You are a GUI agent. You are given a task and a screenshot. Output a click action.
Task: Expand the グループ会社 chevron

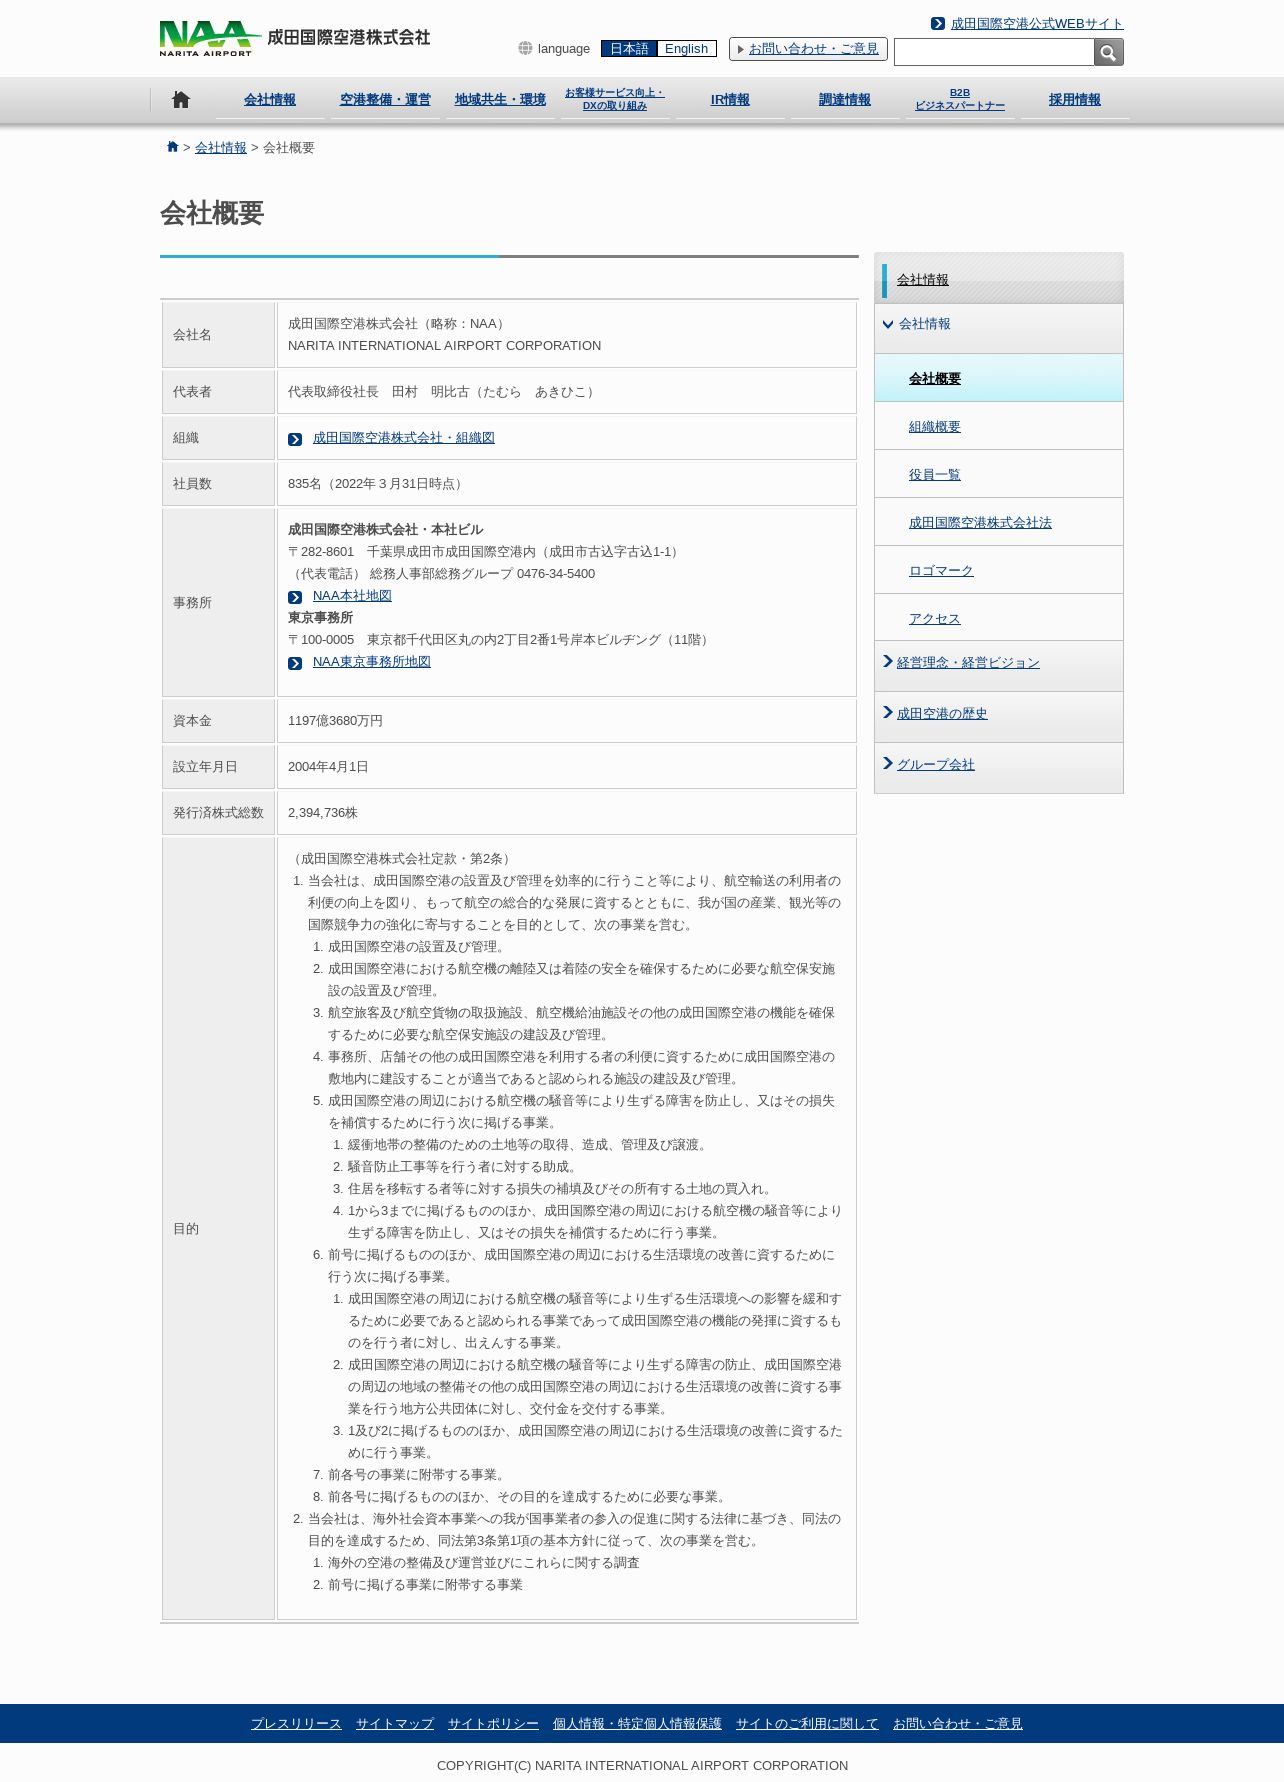coord(887,763)
